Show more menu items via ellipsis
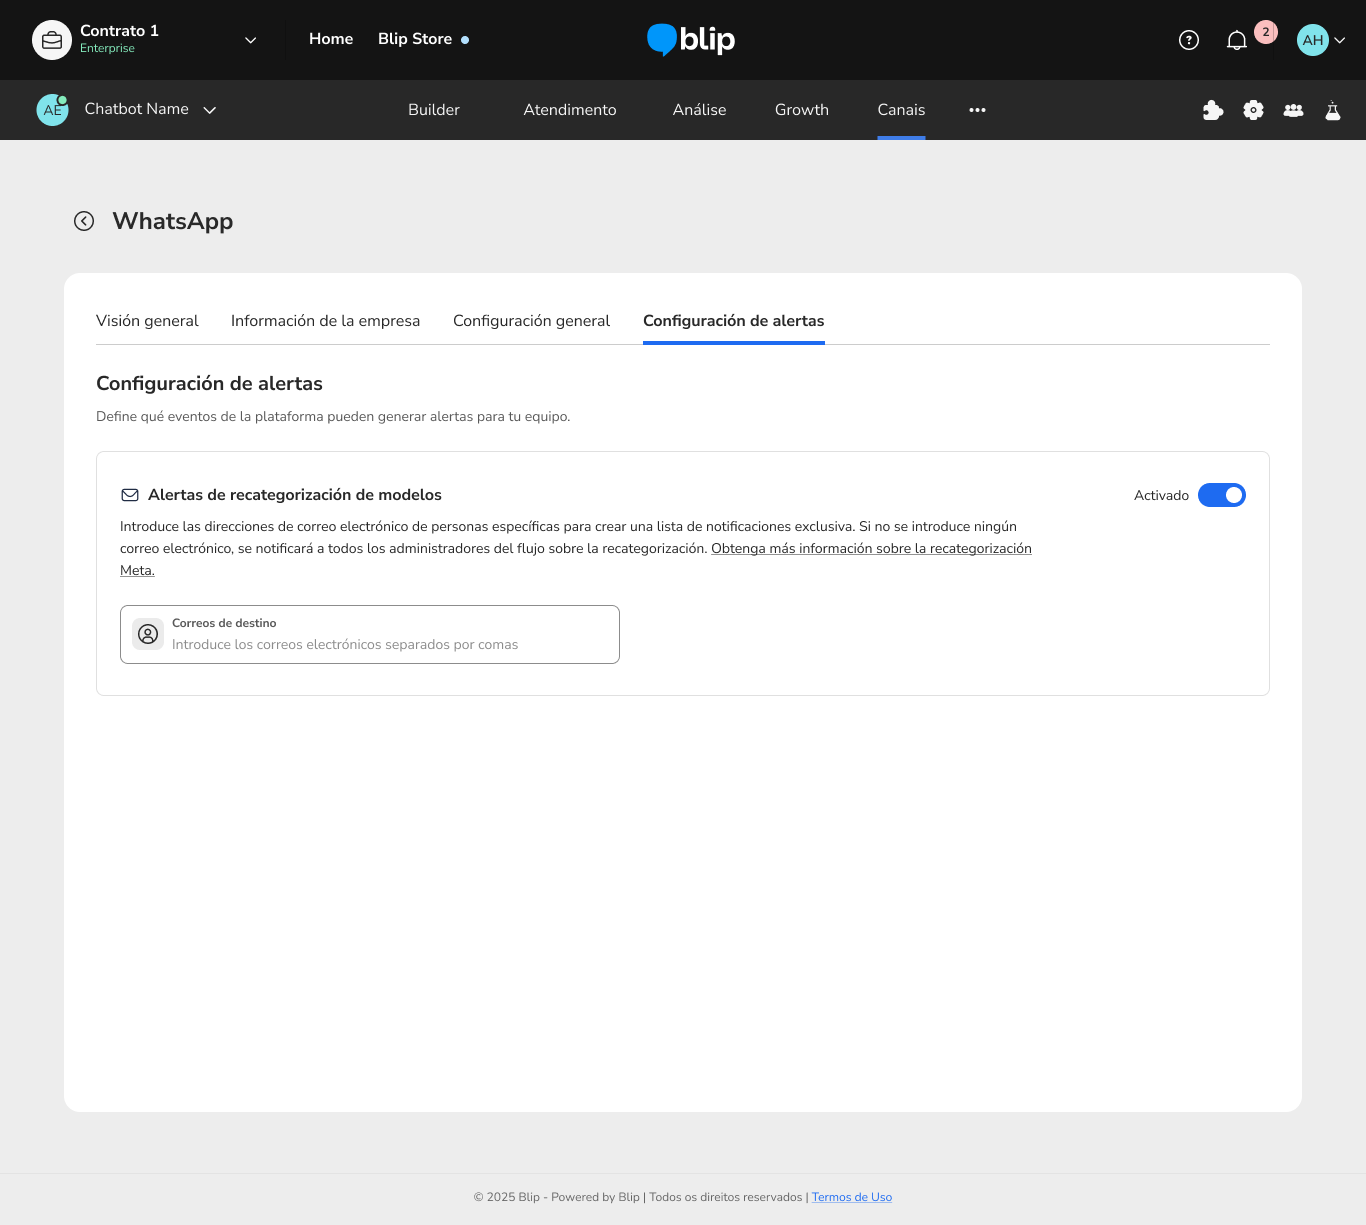1366x1225 pixels. point(977,110)
